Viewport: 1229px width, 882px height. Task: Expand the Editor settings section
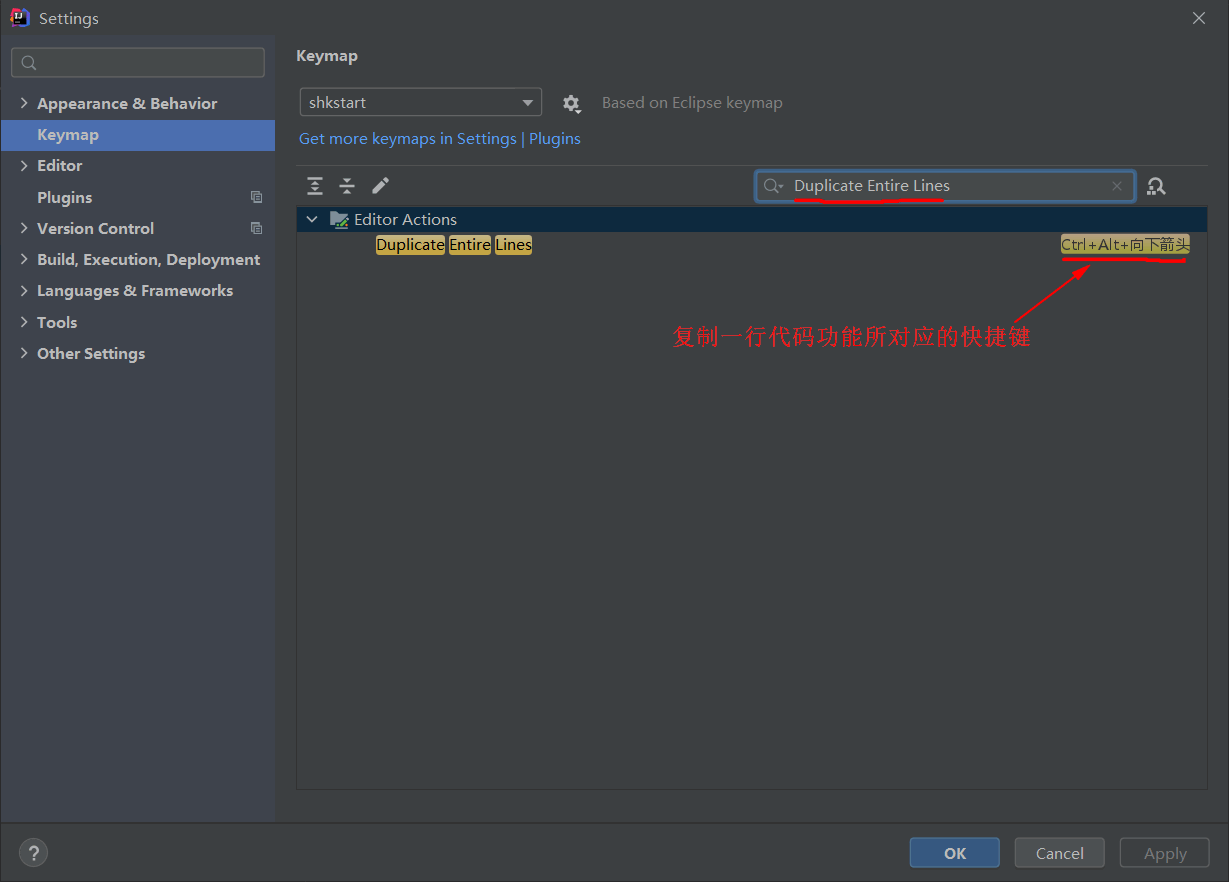pos(24,165)
